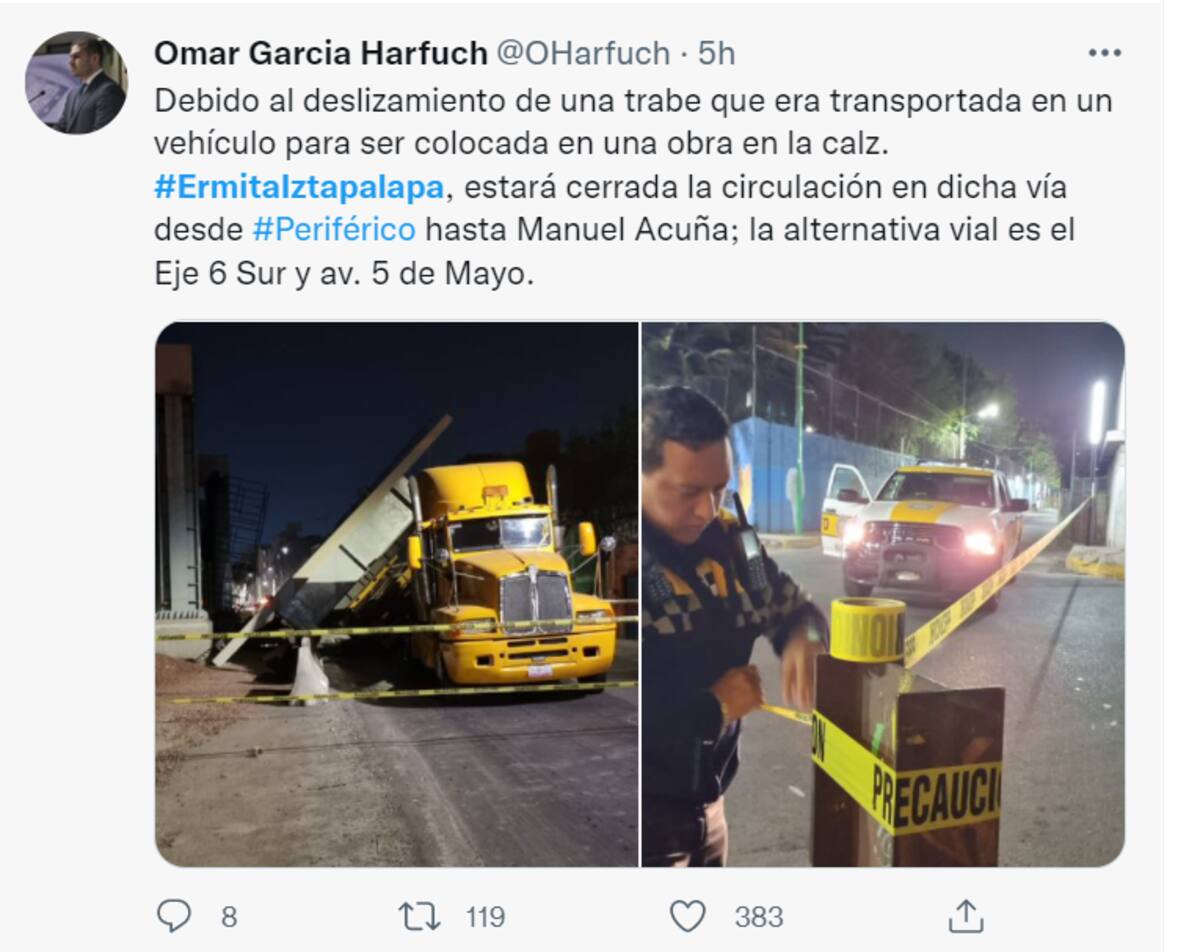
Task: Click the retweet count of 119
Action: click(x=485, y=917)
